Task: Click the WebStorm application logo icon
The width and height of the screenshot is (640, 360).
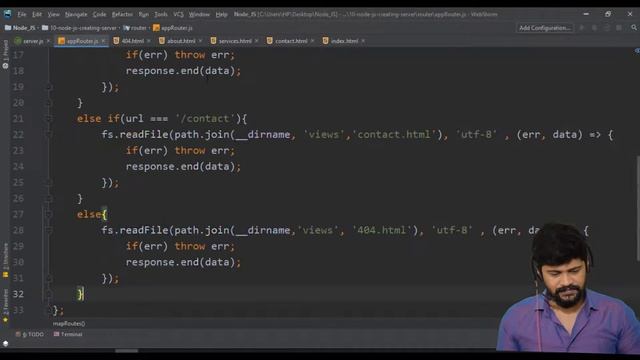Action: pyautogui.click(x=7, y=14)
